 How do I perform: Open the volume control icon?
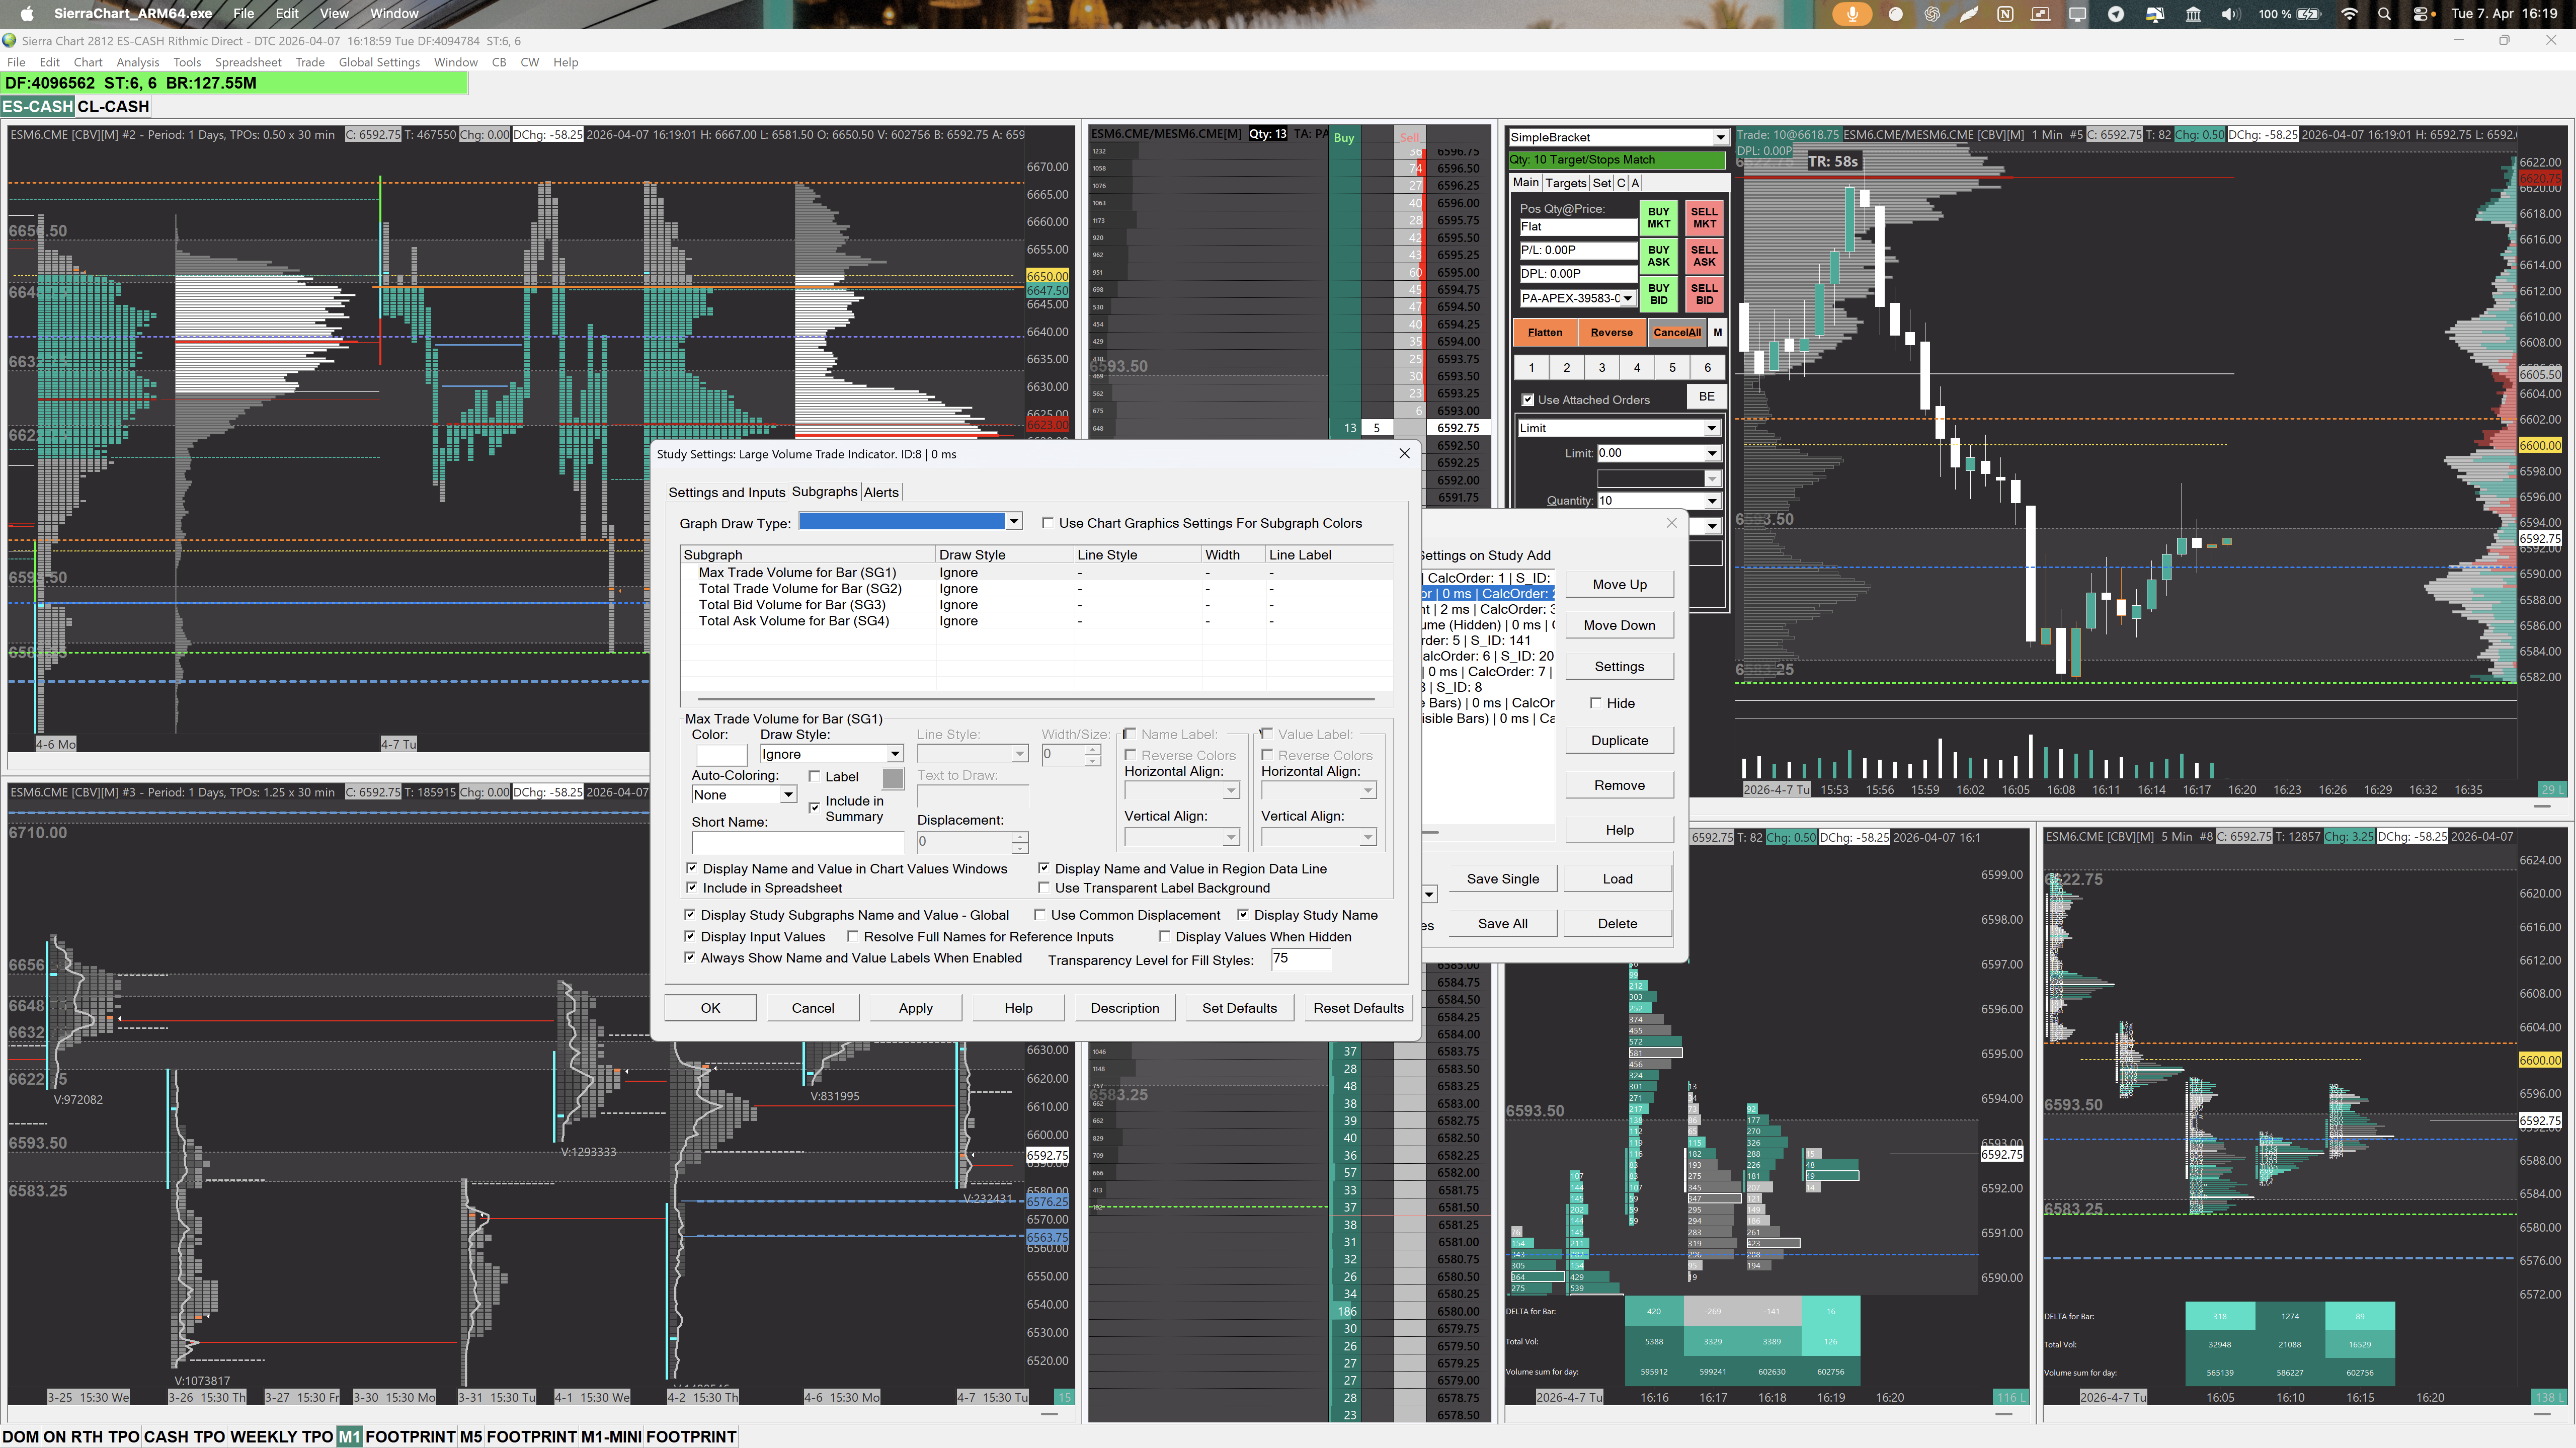2230,14
